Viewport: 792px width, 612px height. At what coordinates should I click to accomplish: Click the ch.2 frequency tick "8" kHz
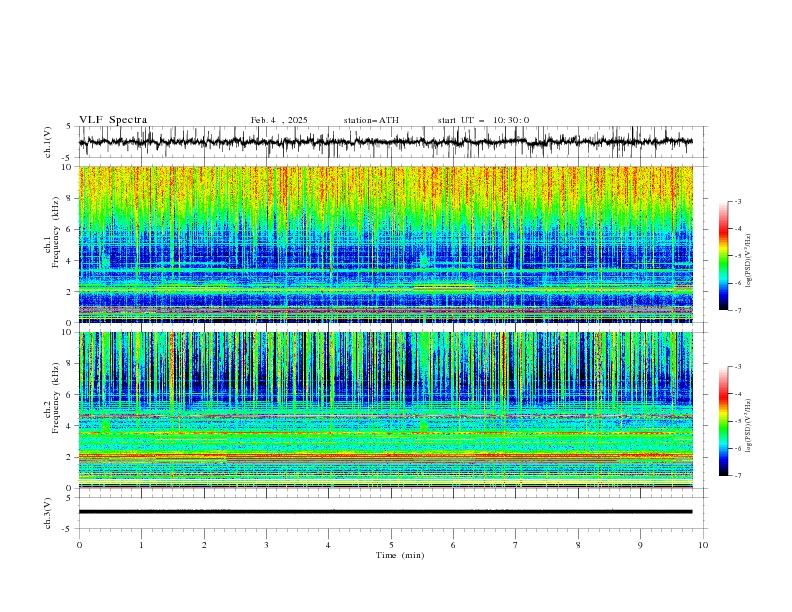coord(70,364)
